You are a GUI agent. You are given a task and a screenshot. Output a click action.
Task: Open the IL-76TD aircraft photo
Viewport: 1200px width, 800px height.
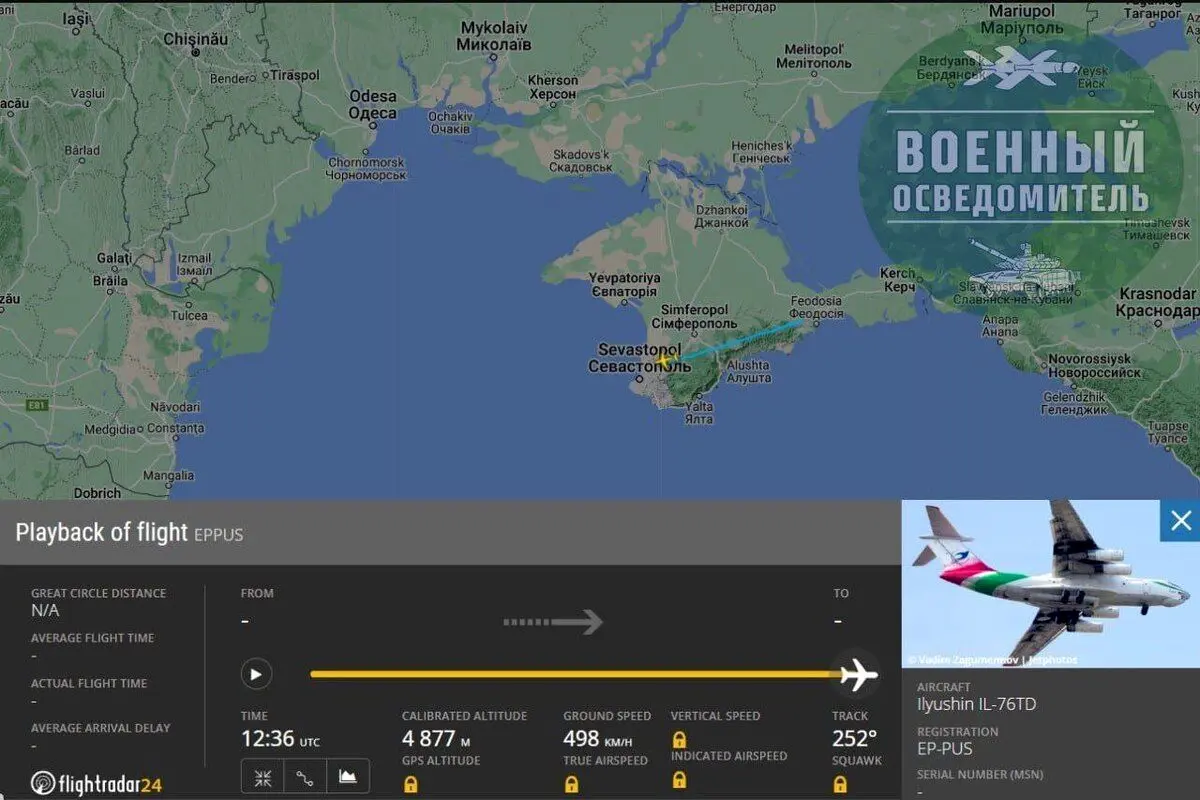[1050, 583]
